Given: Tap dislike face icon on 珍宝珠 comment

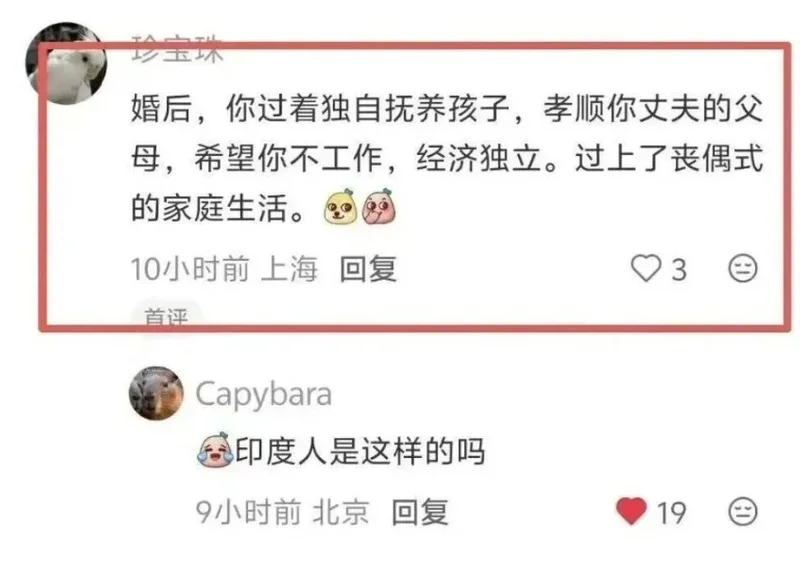Looking at the screenshot, I should point(742,268).
